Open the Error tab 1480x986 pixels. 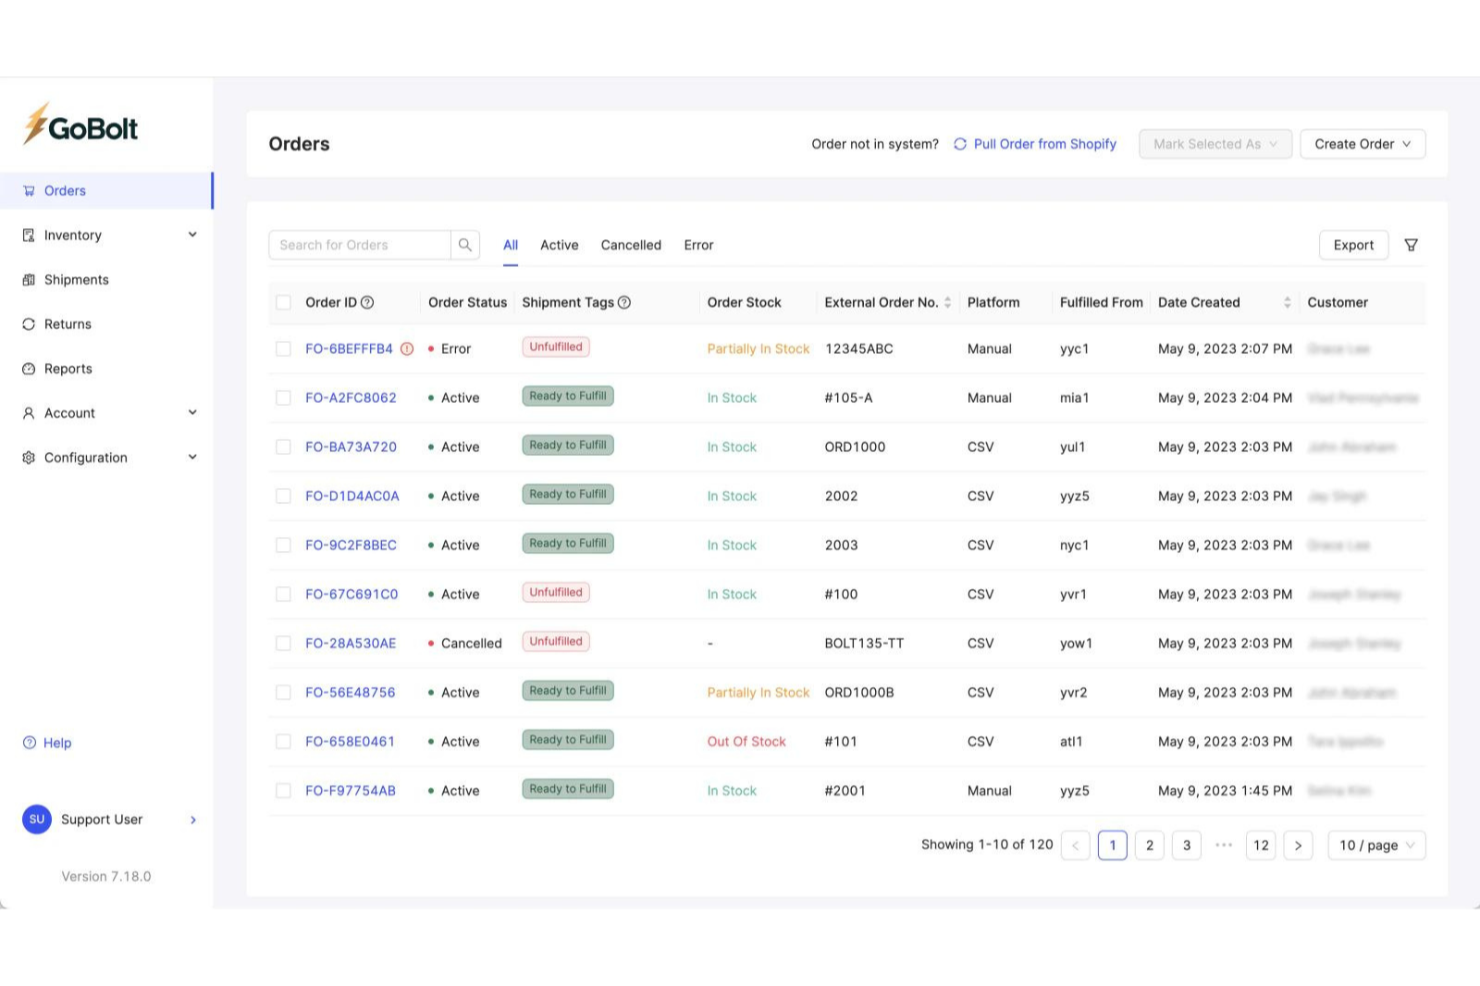698,244
